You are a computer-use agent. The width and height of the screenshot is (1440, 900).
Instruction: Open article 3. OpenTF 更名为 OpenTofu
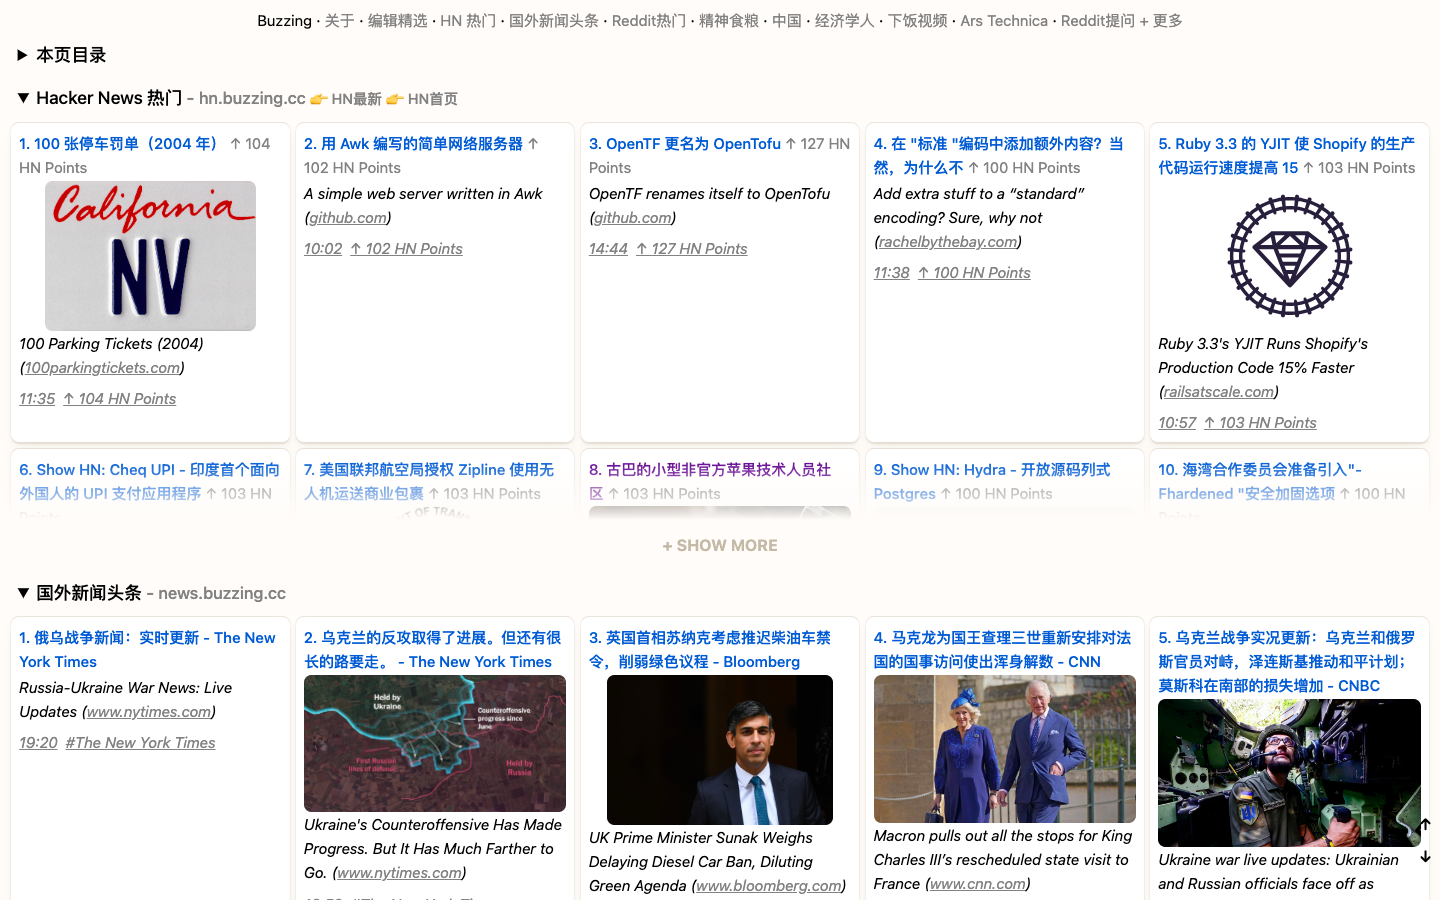coord(685,143)
